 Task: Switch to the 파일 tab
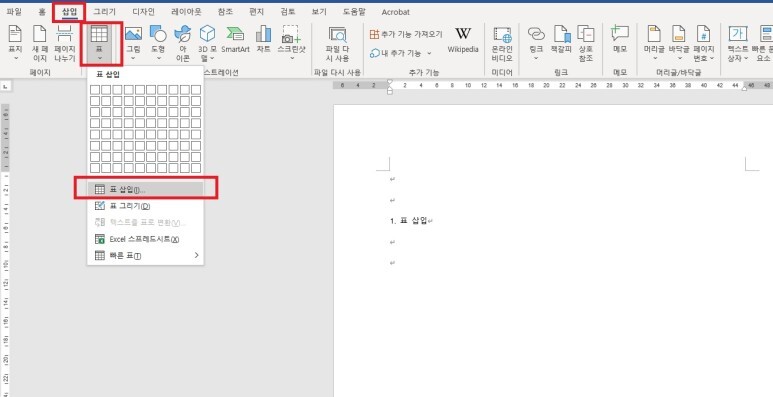click(14, 12)
